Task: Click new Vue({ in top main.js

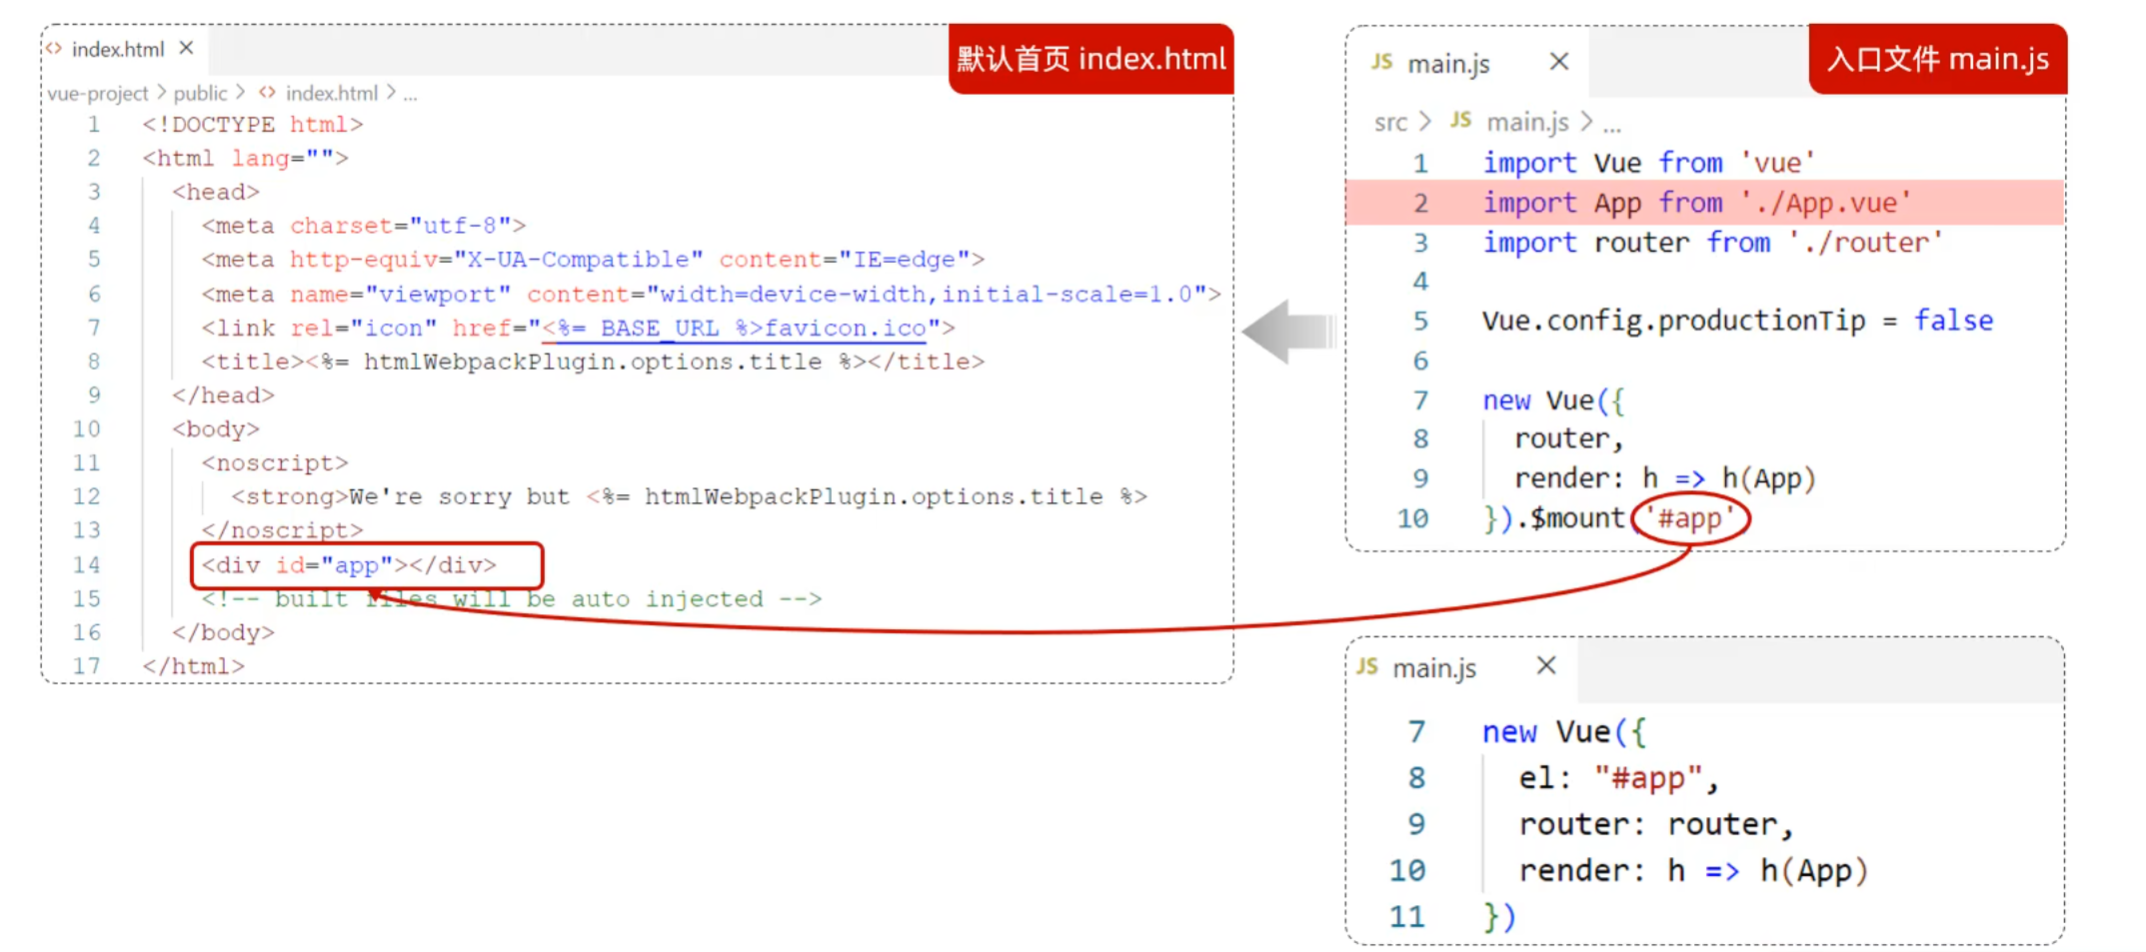Action: 1554,401
